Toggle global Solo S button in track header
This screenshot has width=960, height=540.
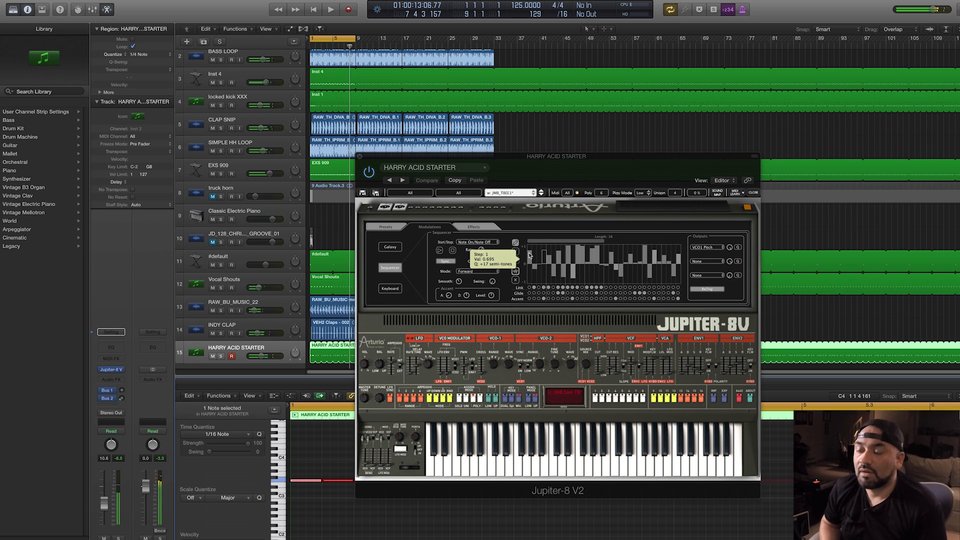(220, 42)
